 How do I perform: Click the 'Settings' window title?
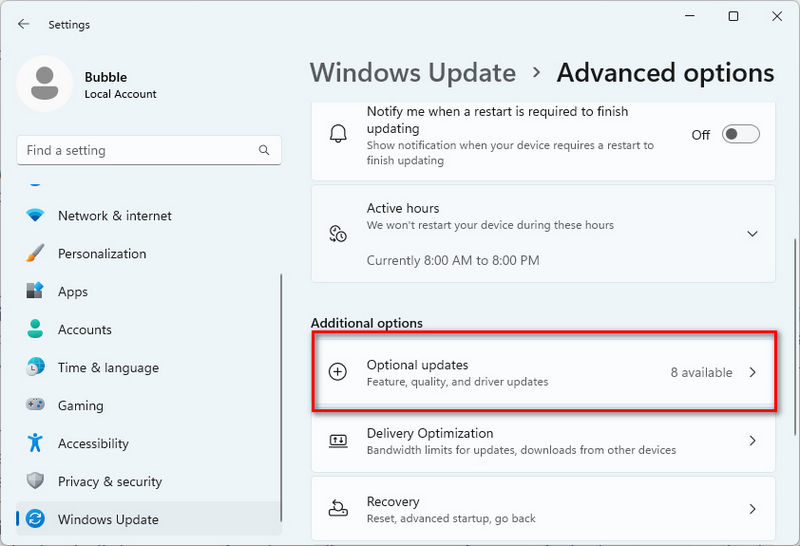[x=69, y=24]
